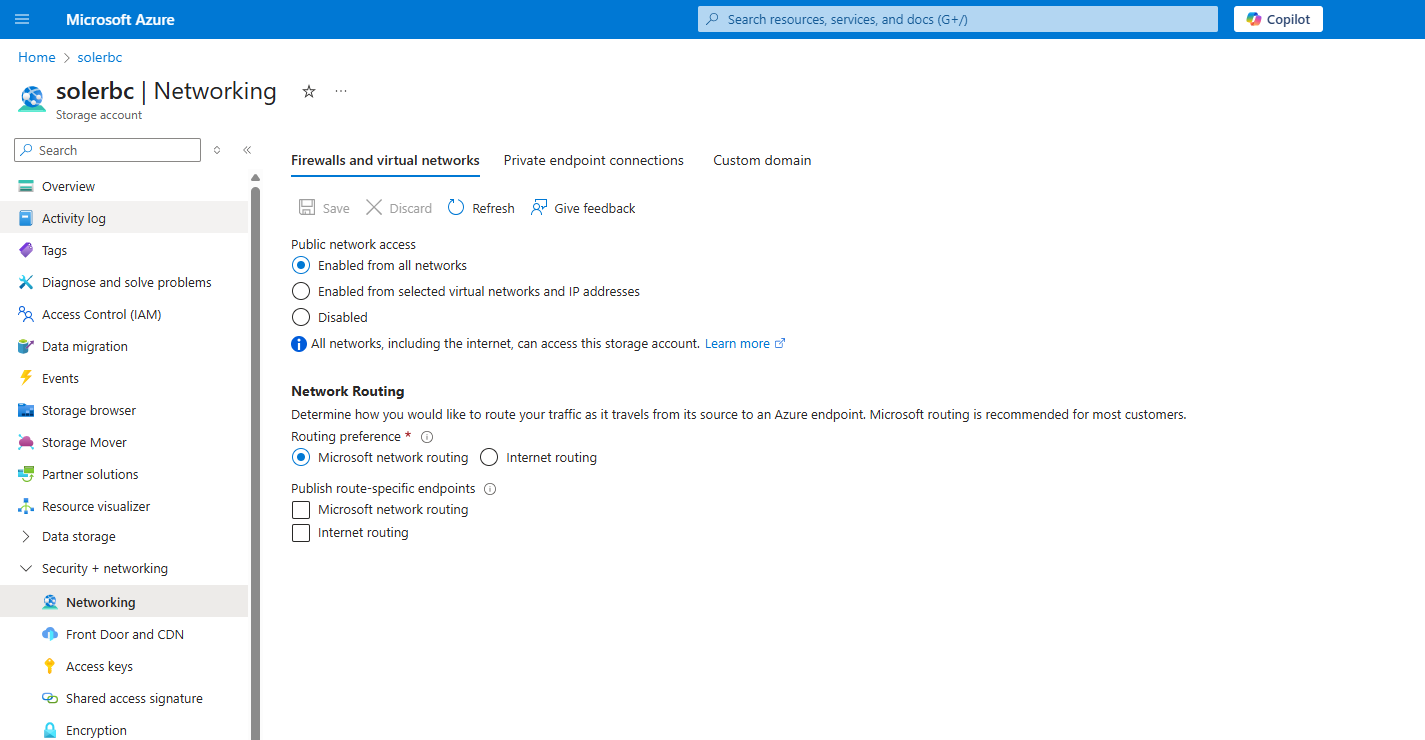Click the favorite star icon beside Networking

click(309, 92)
